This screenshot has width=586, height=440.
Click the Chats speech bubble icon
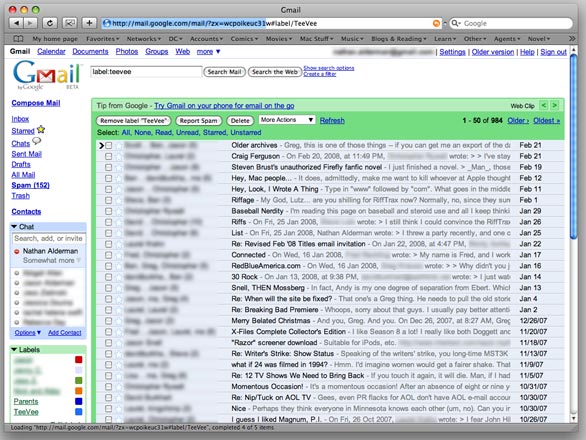(36, 141)
